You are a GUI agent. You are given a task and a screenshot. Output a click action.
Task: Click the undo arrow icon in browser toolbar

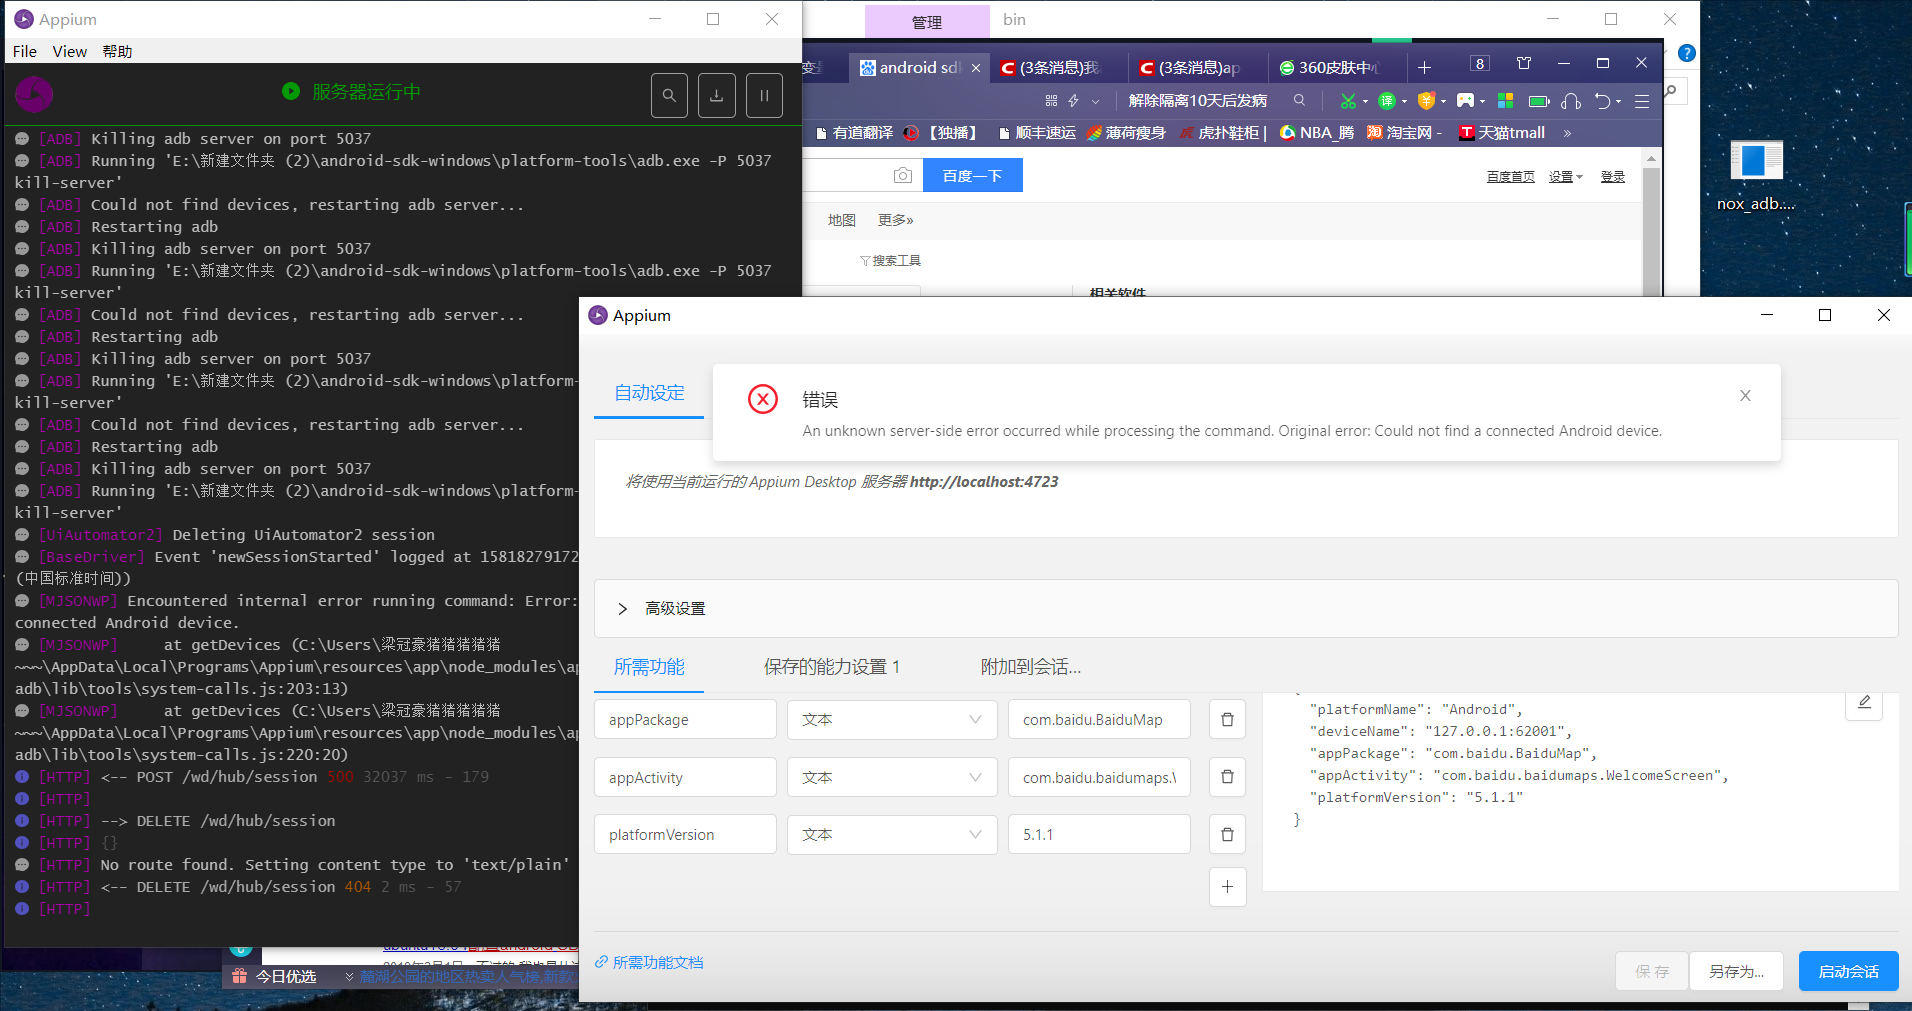tap(1602, 101)
